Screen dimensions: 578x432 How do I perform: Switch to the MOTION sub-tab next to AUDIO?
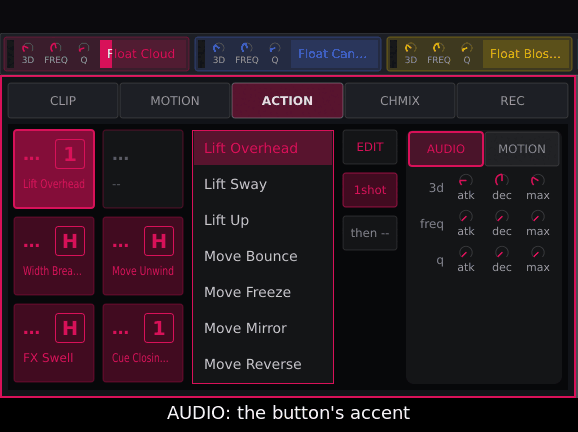point(522,149)
